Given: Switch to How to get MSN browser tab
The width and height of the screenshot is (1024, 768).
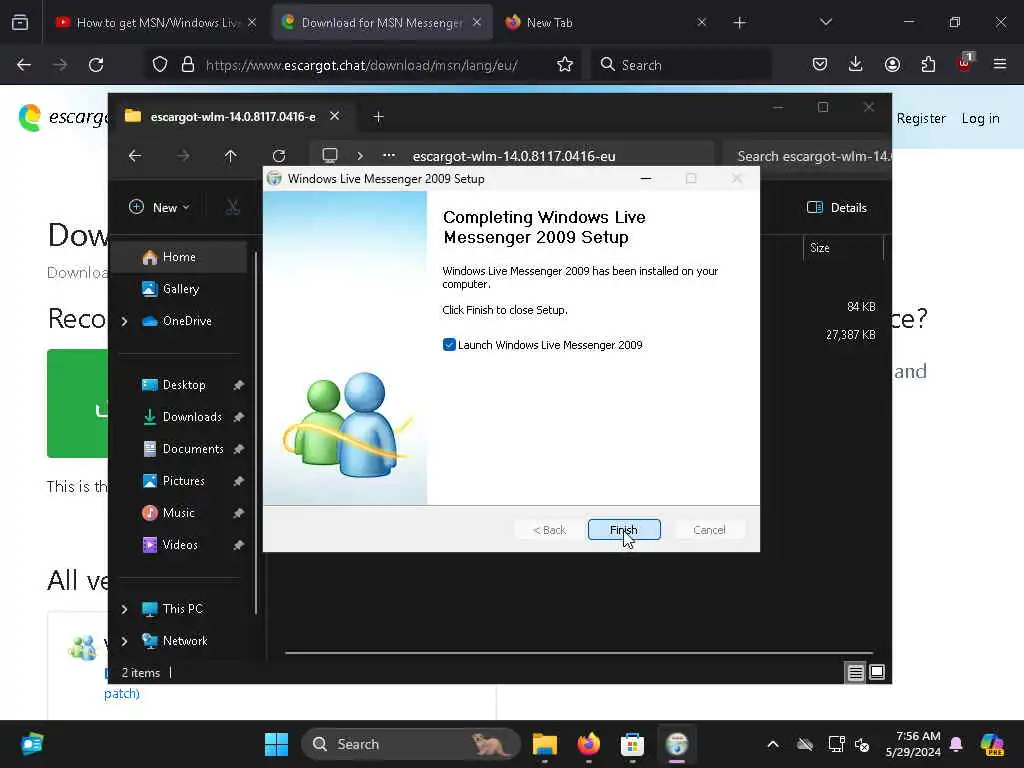Looking at the screenshot, I should pos(155,22).
